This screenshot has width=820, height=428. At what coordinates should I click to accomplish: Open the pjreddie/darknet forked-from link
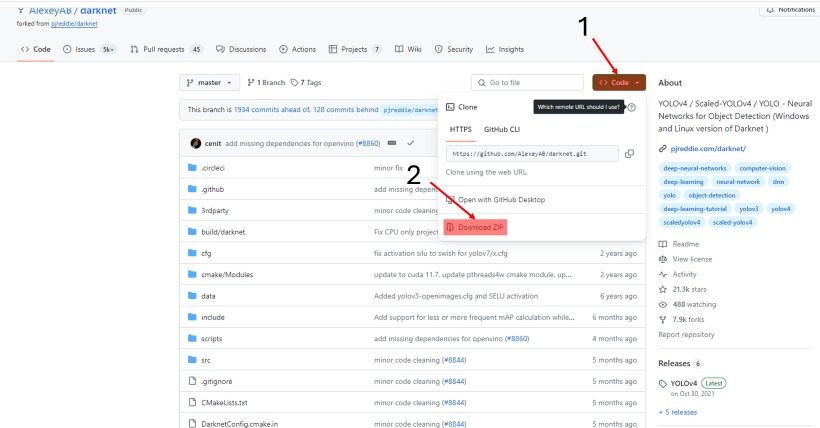point(74,24)
